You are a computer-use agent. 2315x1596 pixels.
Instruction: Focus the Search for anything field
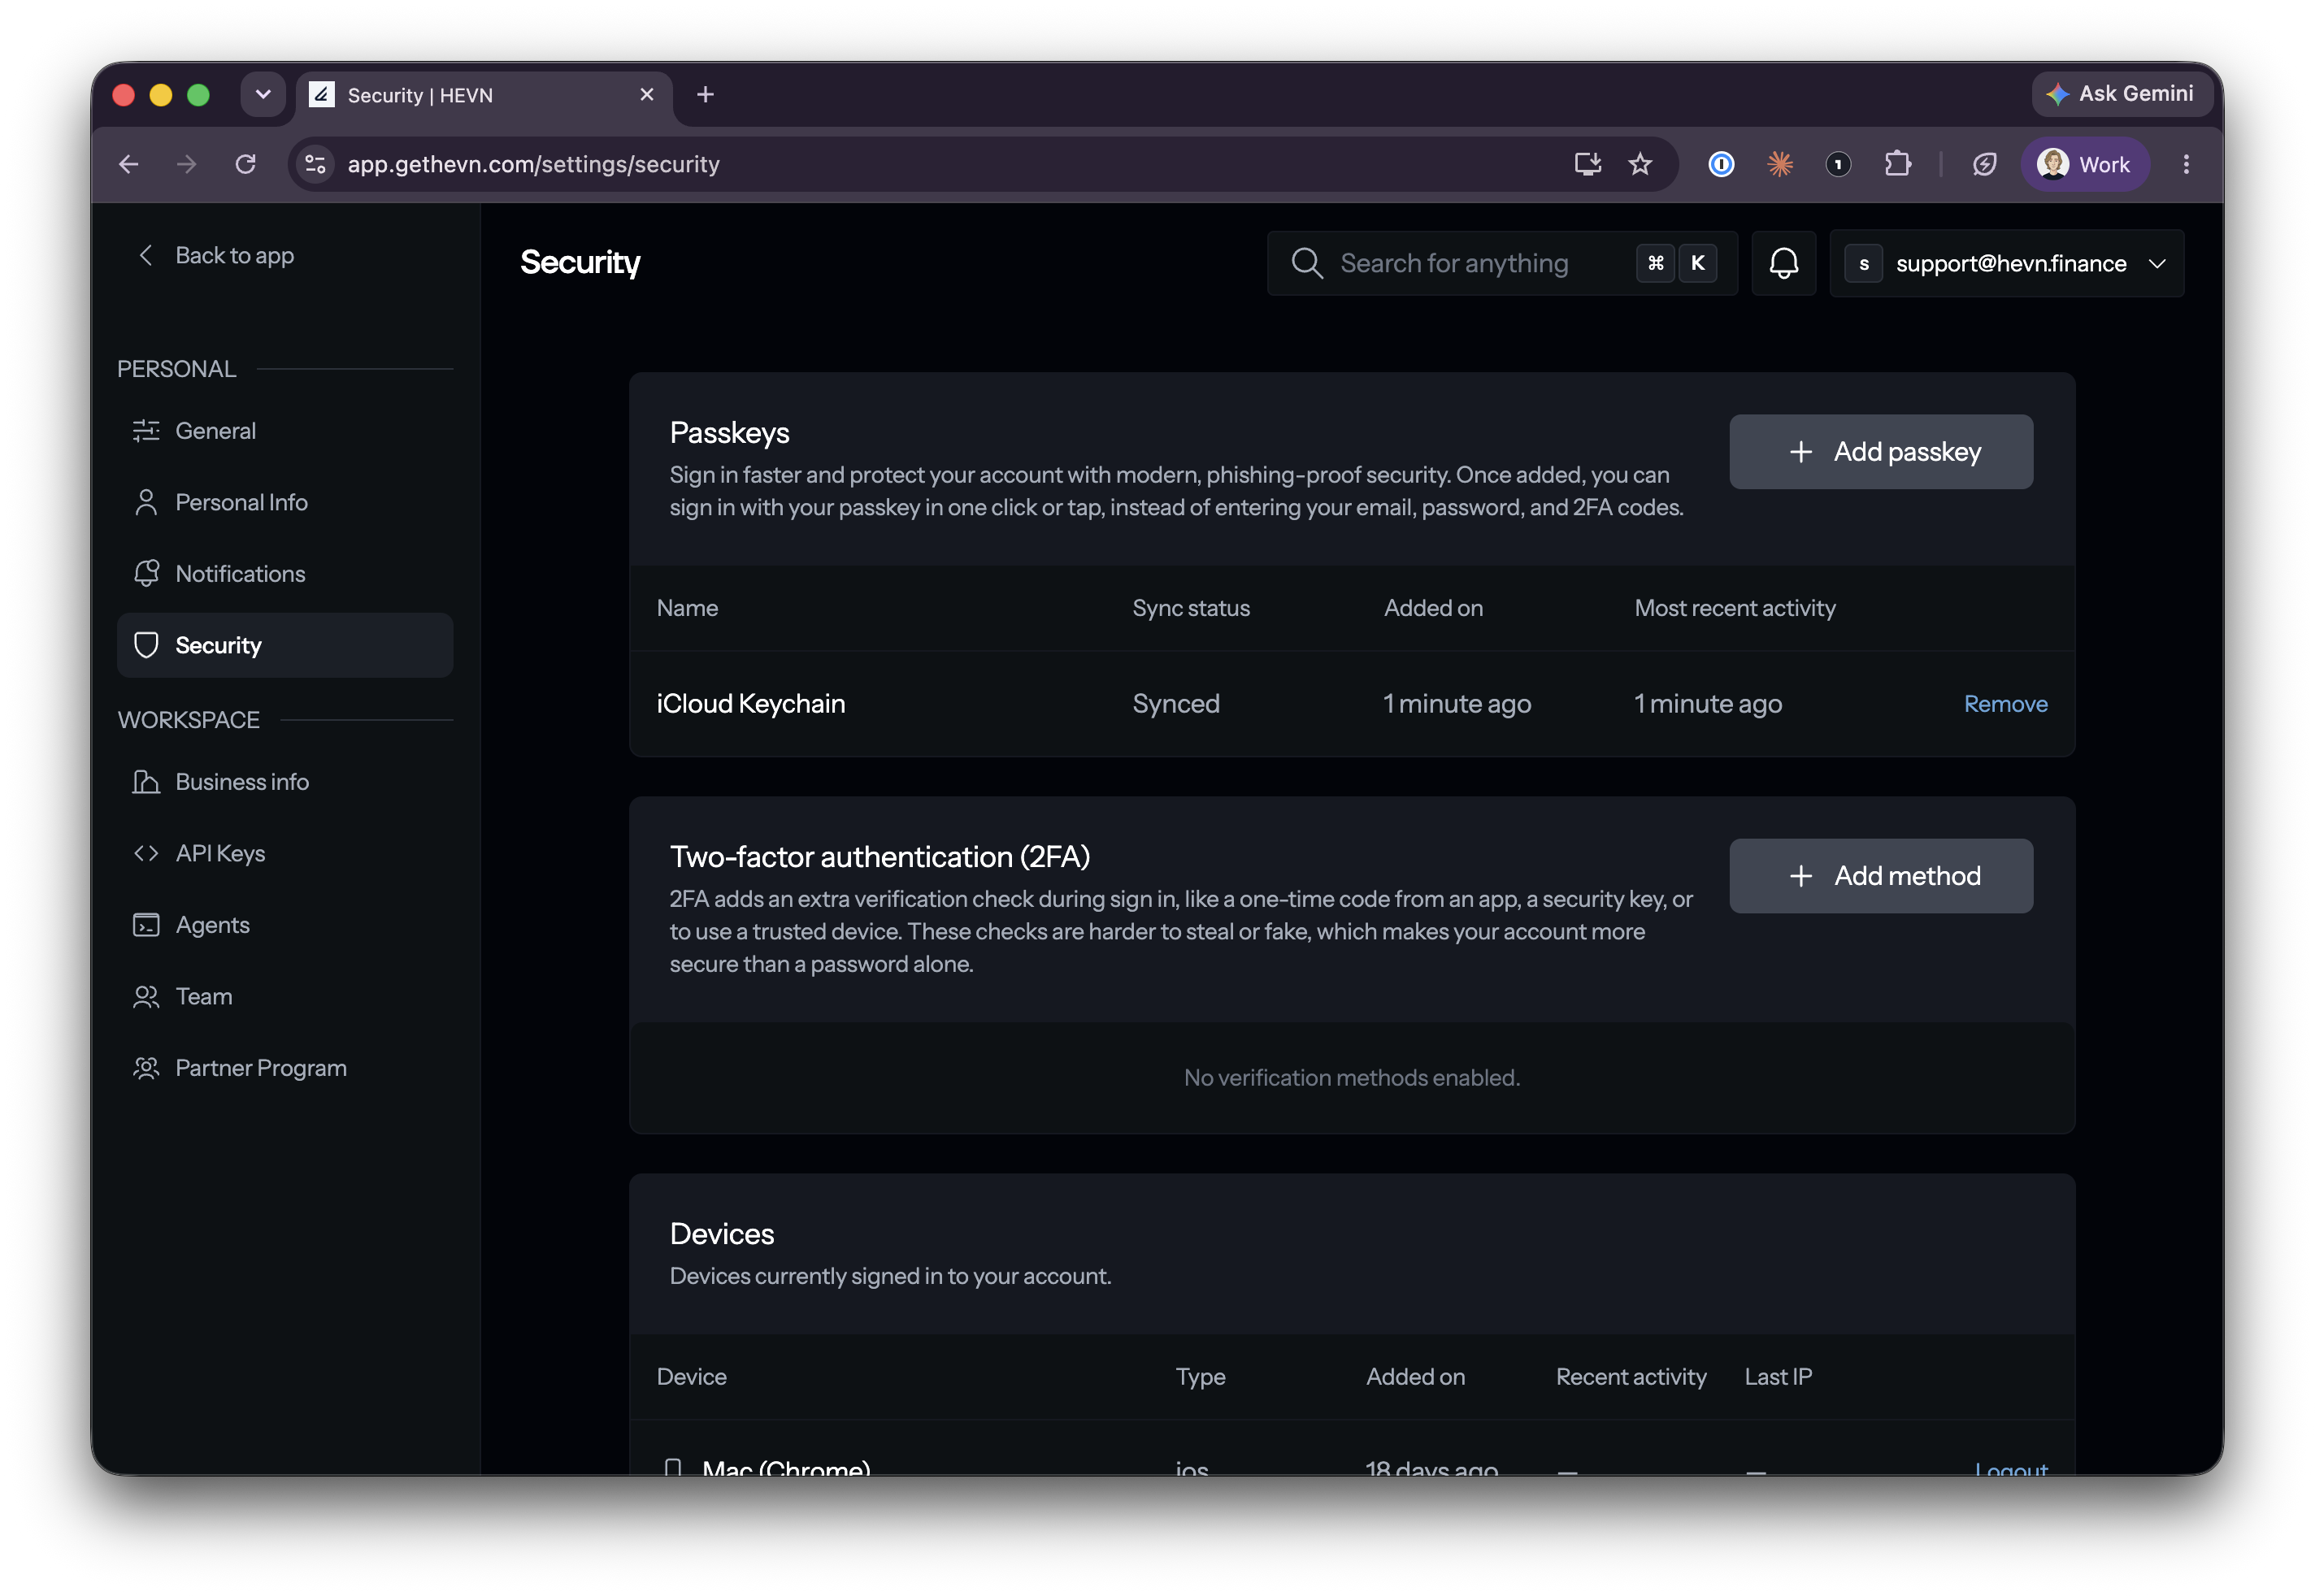[1501, 263]
